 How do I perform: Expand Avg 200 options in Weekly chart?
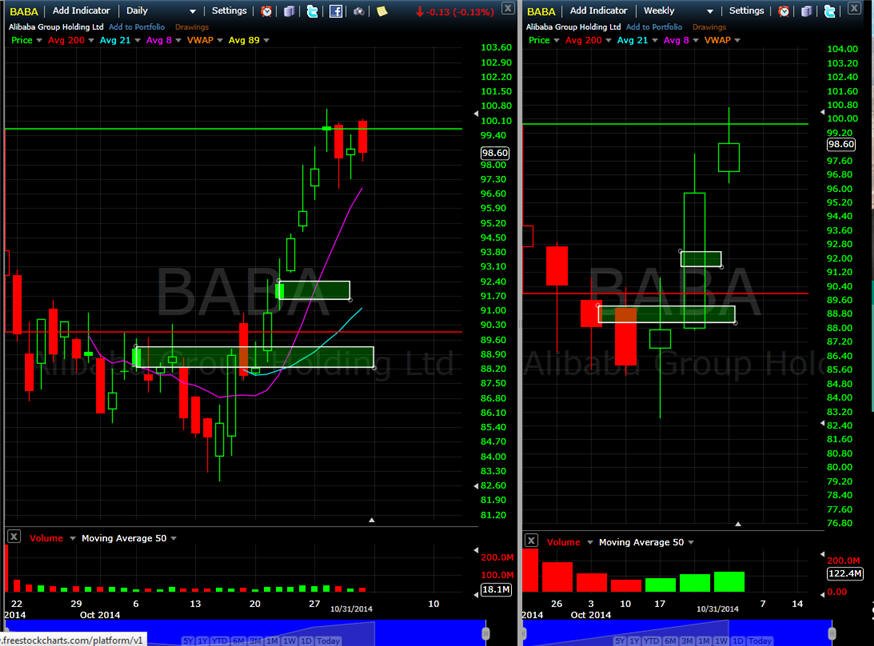[608, 40]
